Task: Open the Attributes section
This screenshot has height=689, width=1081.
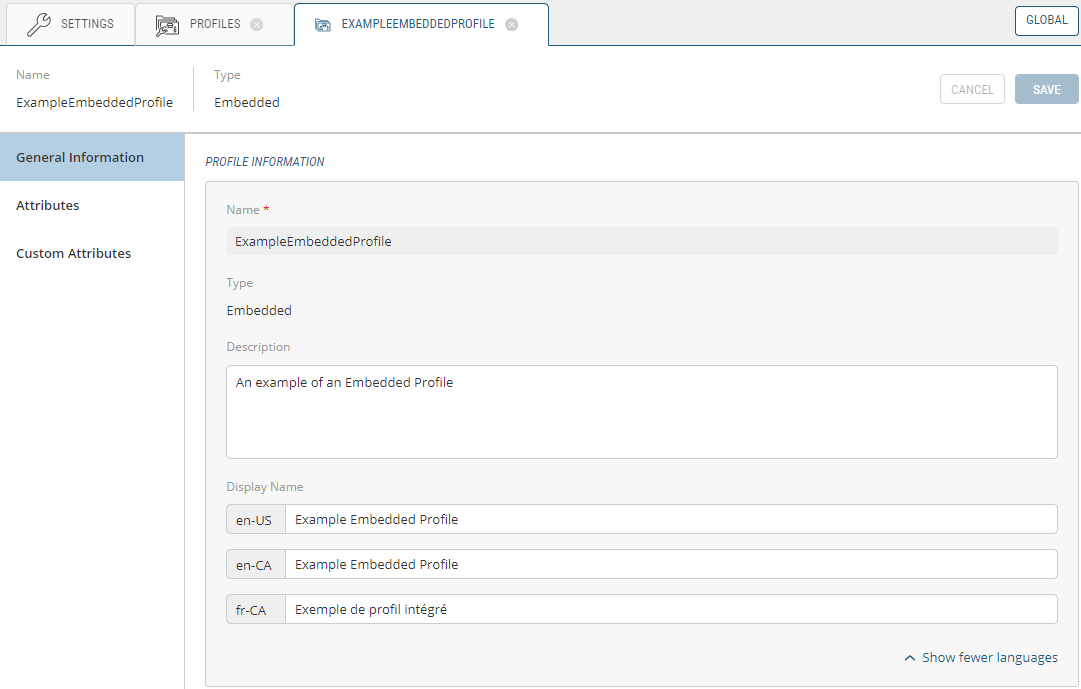Action: [x=48, y=206]
